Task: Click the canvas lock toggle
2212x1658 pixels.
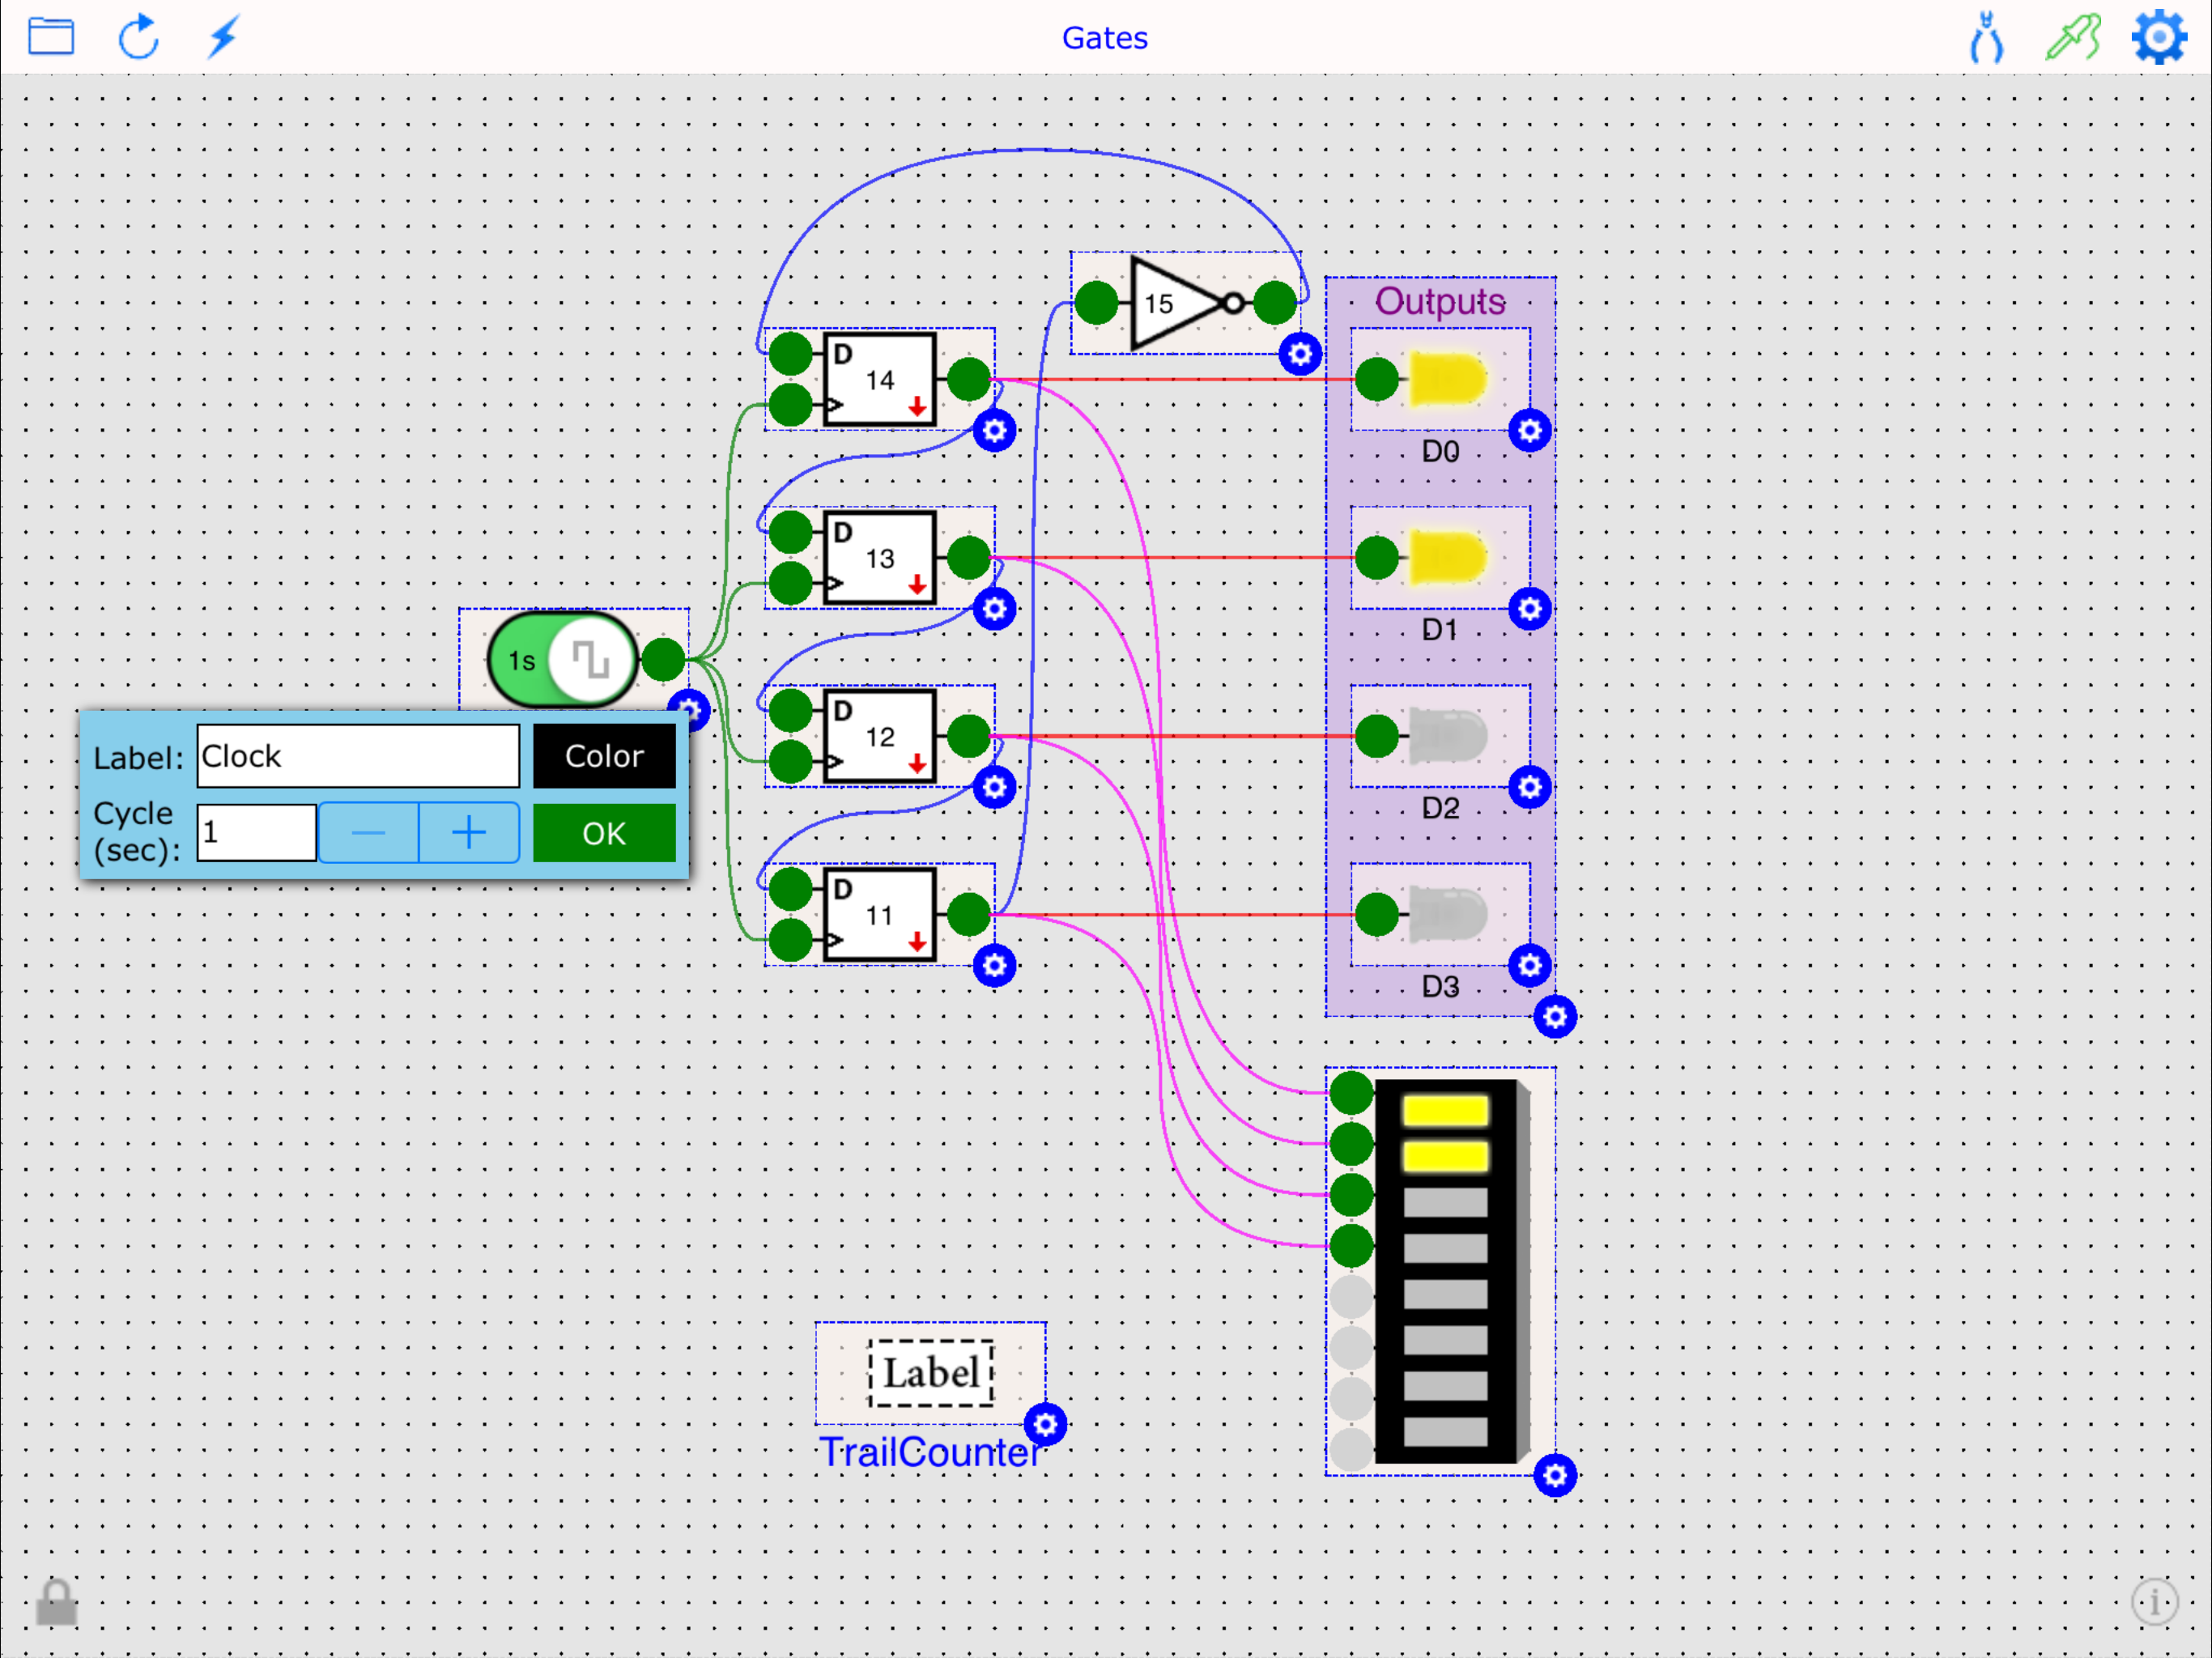Action: tap(57, 1601)
